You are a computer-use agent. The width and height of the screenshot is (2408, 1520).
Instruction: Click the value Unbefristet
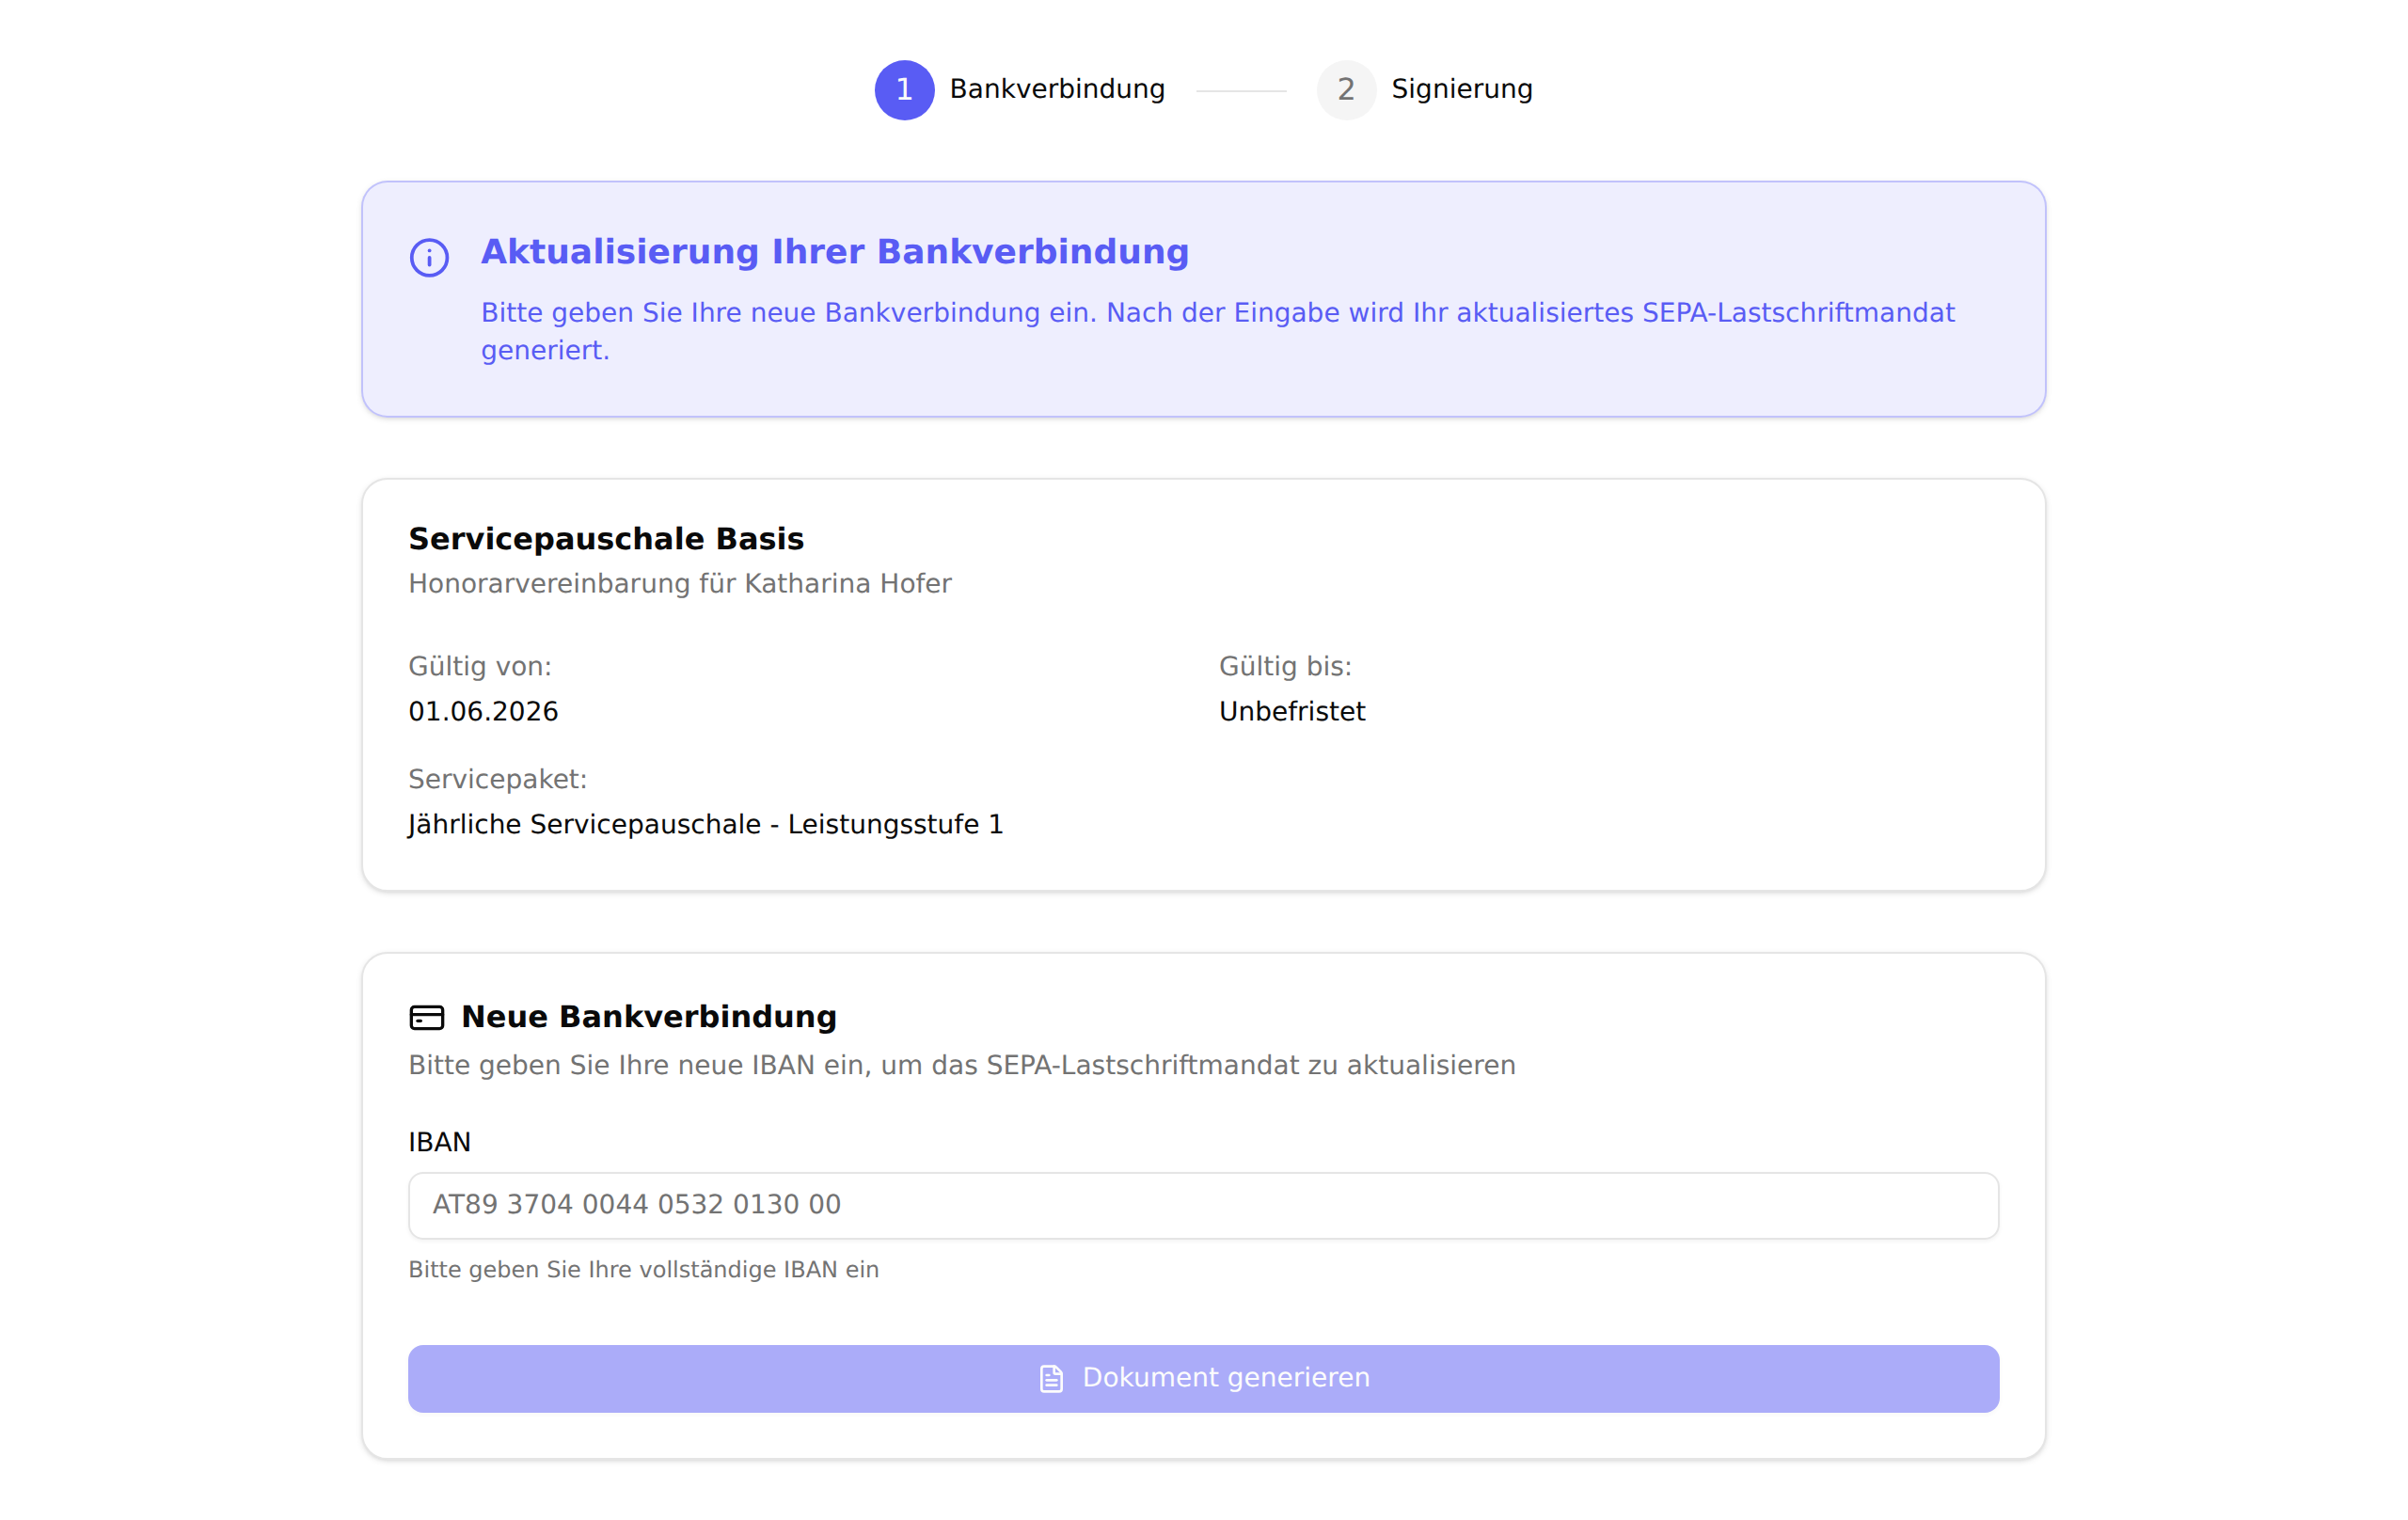[1292, 711]
